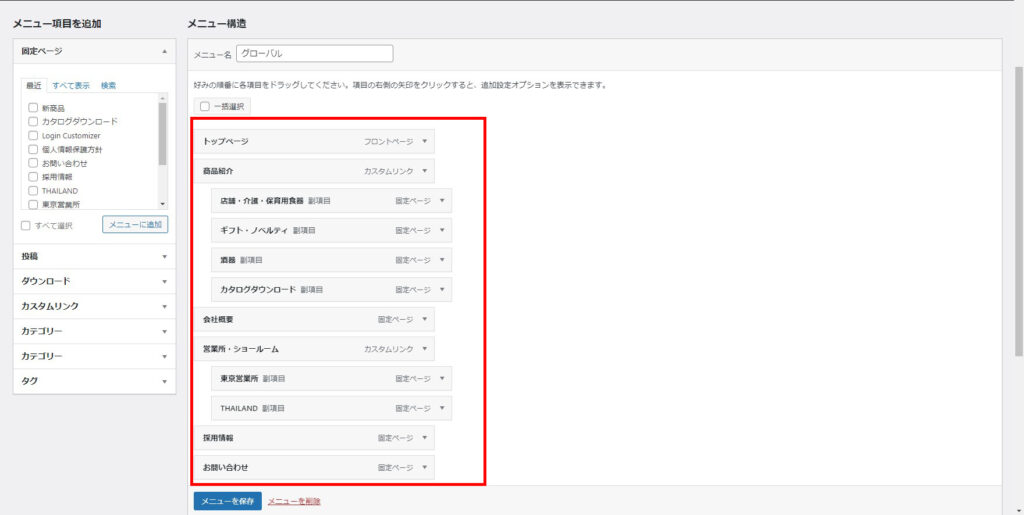Open the 営業所・ショールーム item options arrow
The height and width of the screenshot is (515, 1024).
425,349
